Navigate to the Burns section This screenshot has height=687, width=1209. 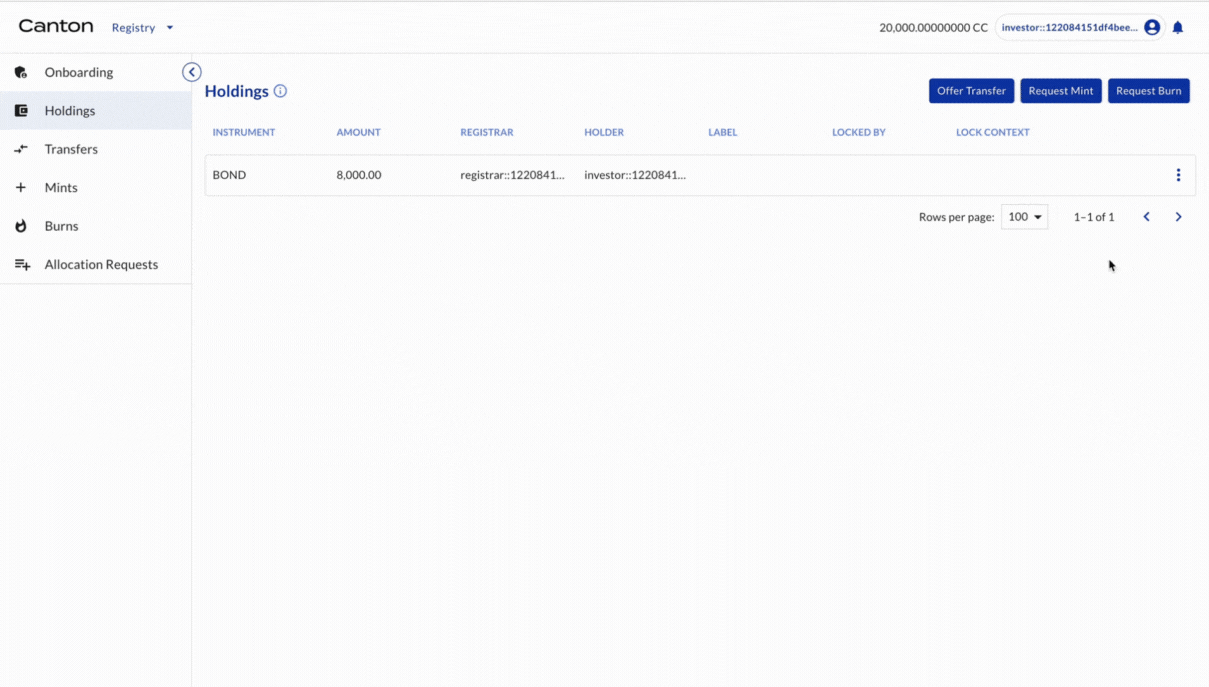click(62, 226)
